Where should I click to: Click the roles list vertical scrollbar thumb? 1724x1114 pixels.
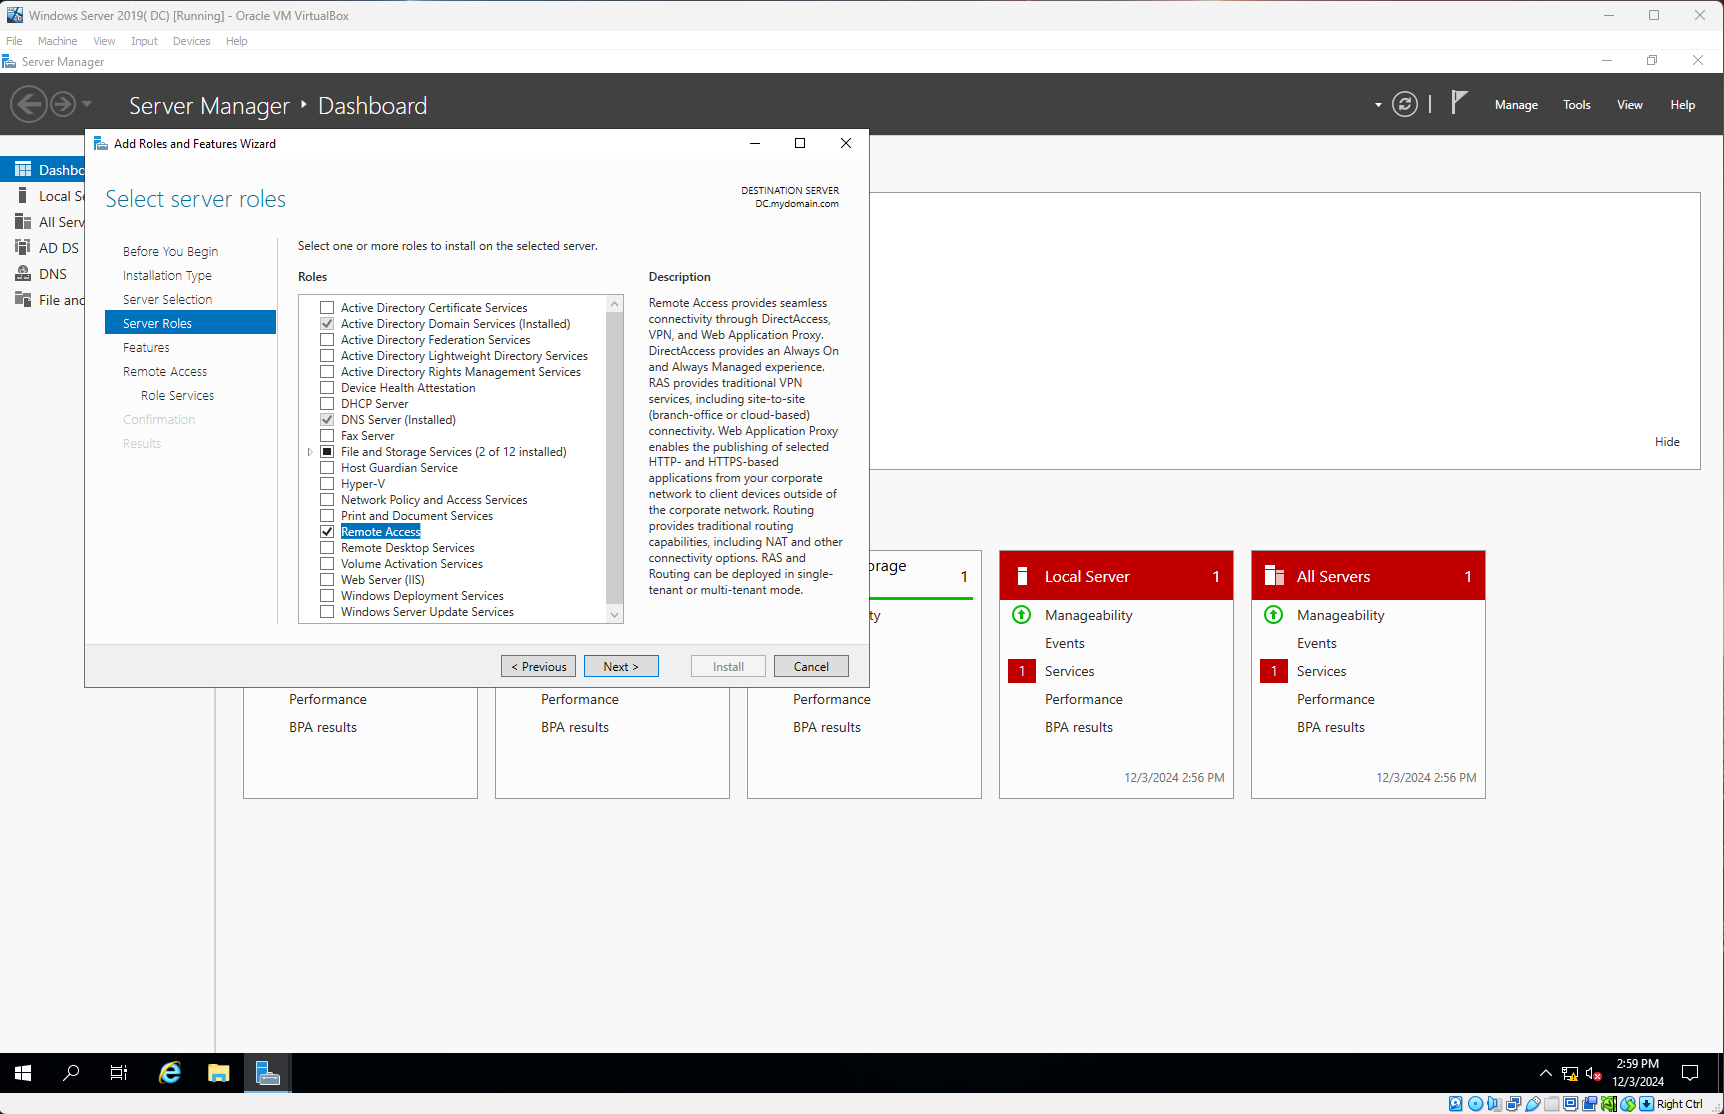615,457
